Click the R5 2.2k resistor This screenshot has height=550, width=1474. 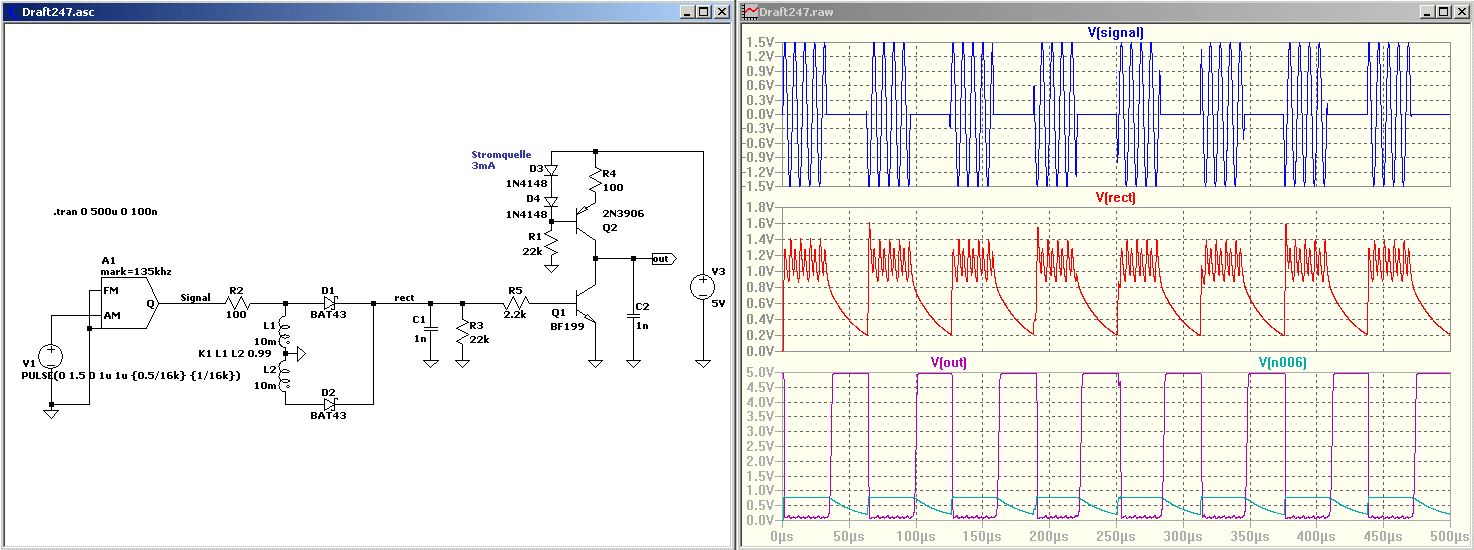(516, 302)
